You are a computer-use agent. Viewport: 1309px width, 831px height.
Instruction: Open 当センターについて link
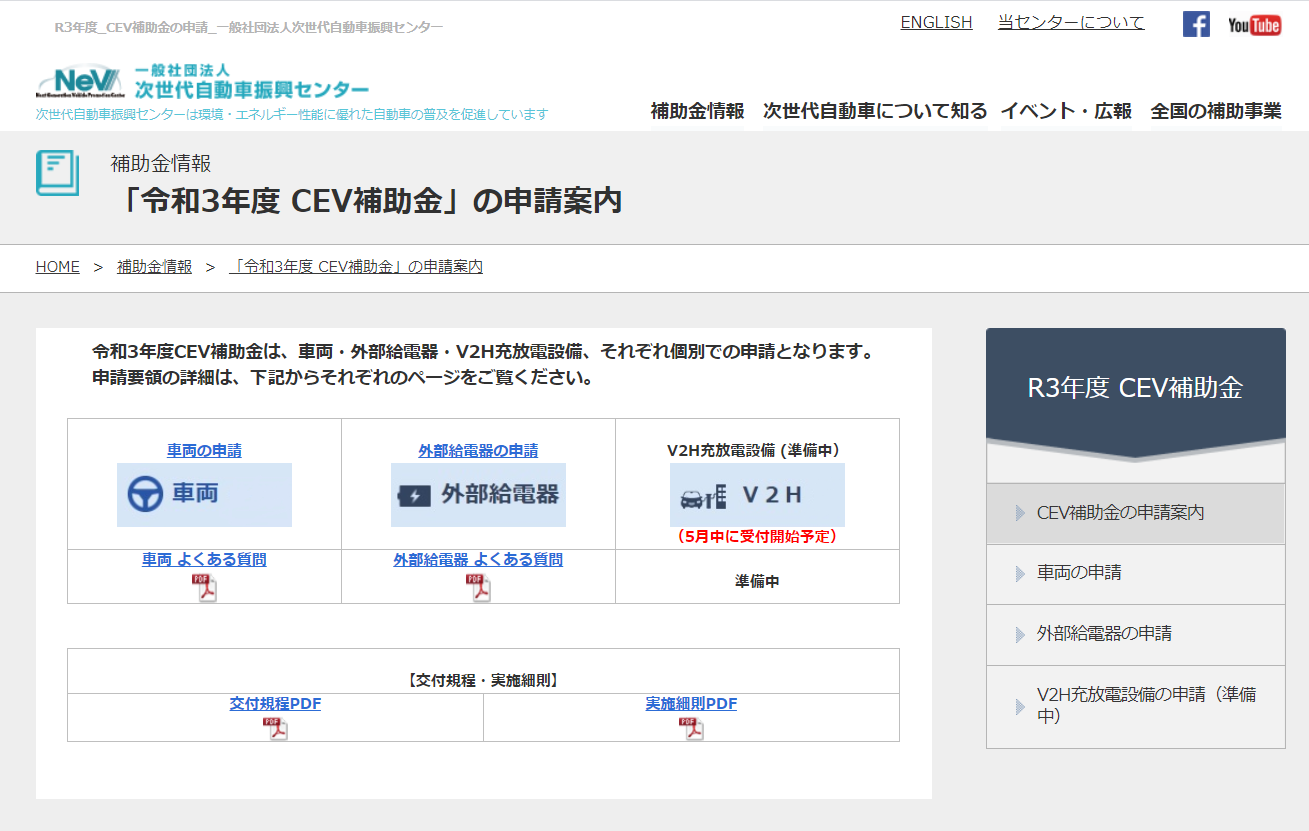(x=1071, y=22)
